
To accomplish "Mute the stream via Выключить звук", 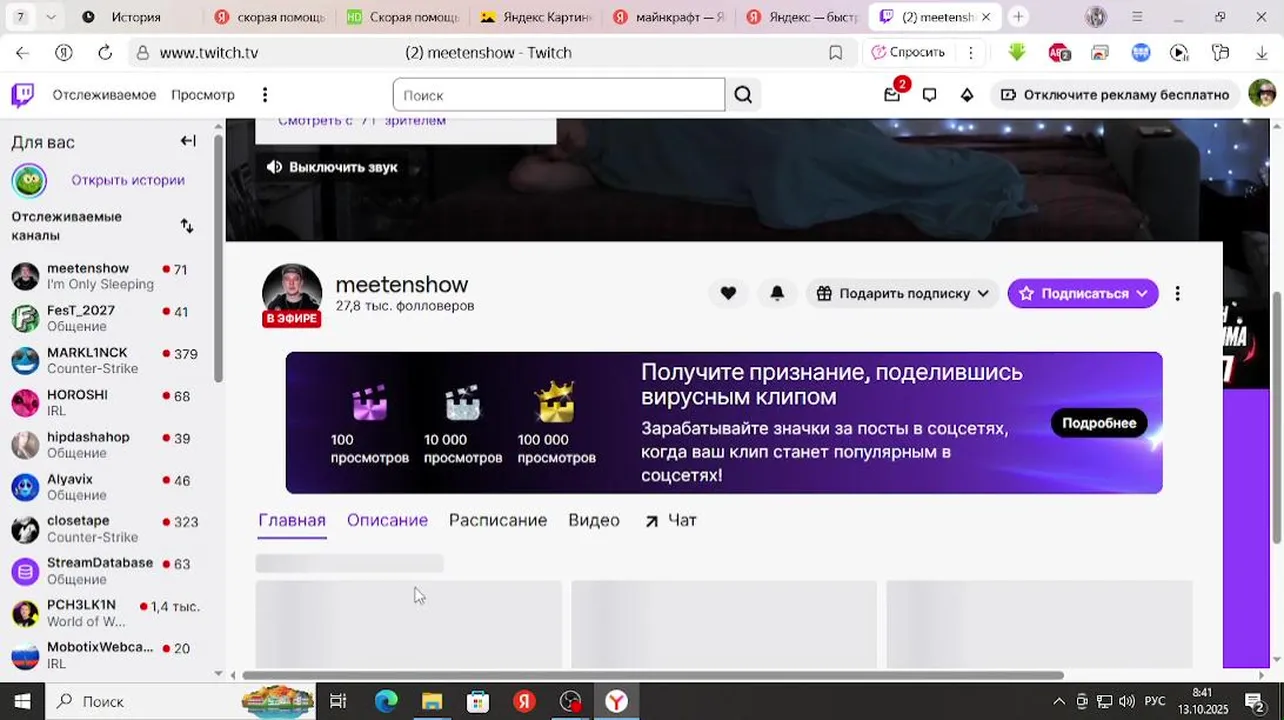I will pyautogui.click(x=332, y=167).
